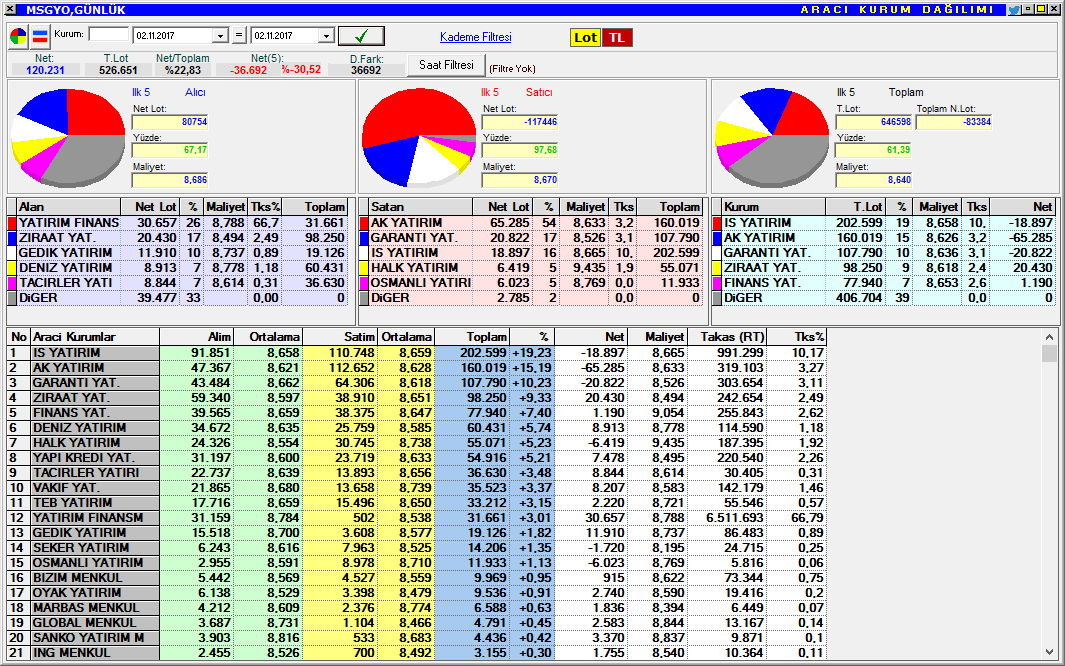Click magenta swatch beside FINANS YAT. in Kurum table
This screenshot has width=1065, height=666.
coord(717,282)
